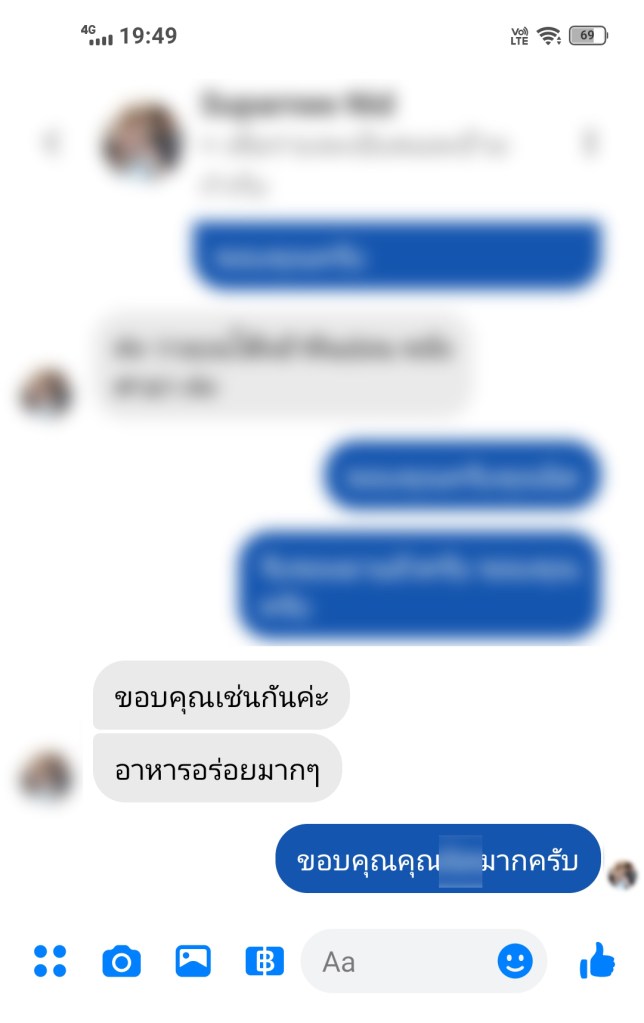644x1023 pixels.
Task: Select the sent ขอบคุณคุณ...มากครับ message bubble
Action: click(438, 859)
